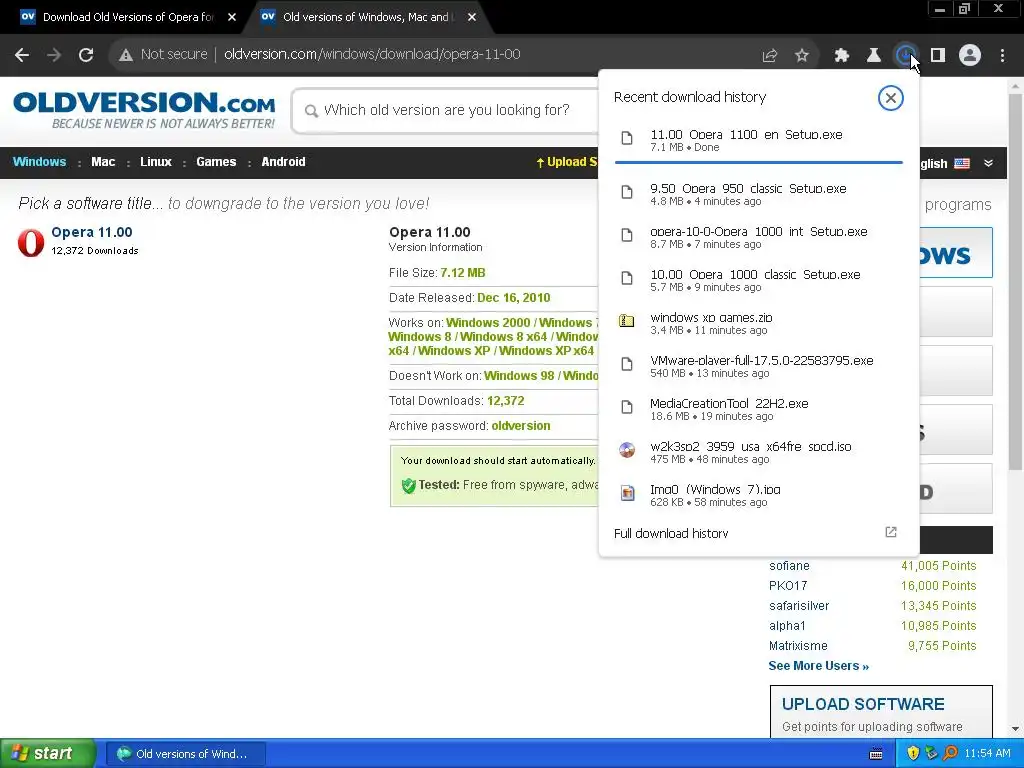Open the Windows Start menu

click(47, 754)
